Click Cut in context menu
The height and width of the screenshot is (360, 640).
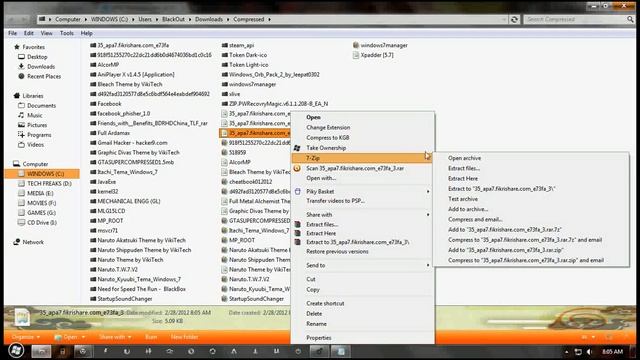311,279
